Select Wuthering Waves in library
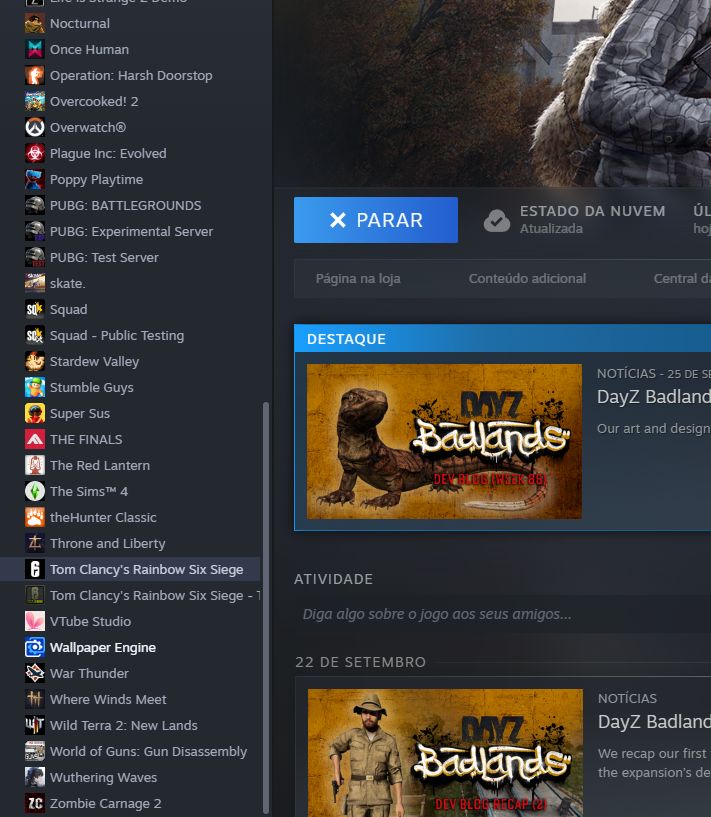The width and height of the screenshot is (711, 817). pyautogui.click(x=130, y=777)
